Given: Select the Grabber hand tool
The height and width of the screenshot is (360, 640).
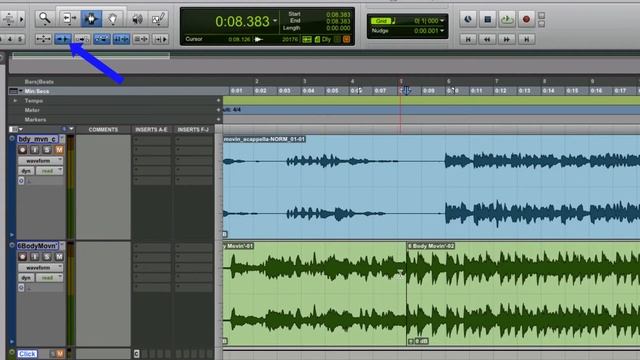Looking at the screenshot, I should click(113, 18).
